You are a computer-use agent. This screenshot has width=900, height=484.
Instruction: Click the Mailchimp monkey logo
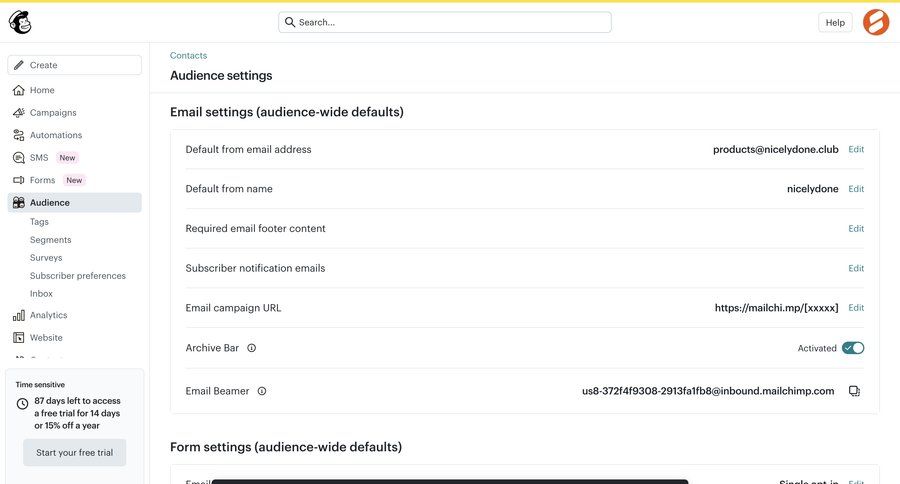pyautogui.click(x=20, y=22)
